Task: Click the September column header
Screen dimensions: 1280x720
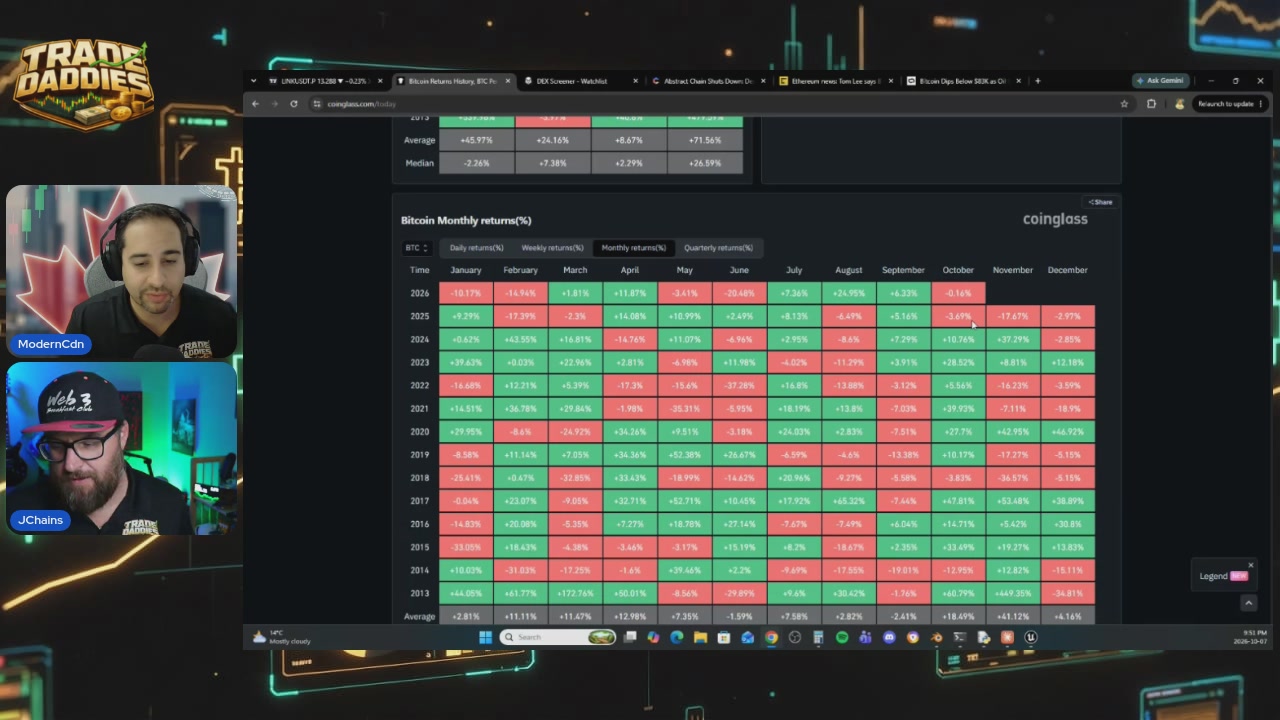Action: pos(903,270)
